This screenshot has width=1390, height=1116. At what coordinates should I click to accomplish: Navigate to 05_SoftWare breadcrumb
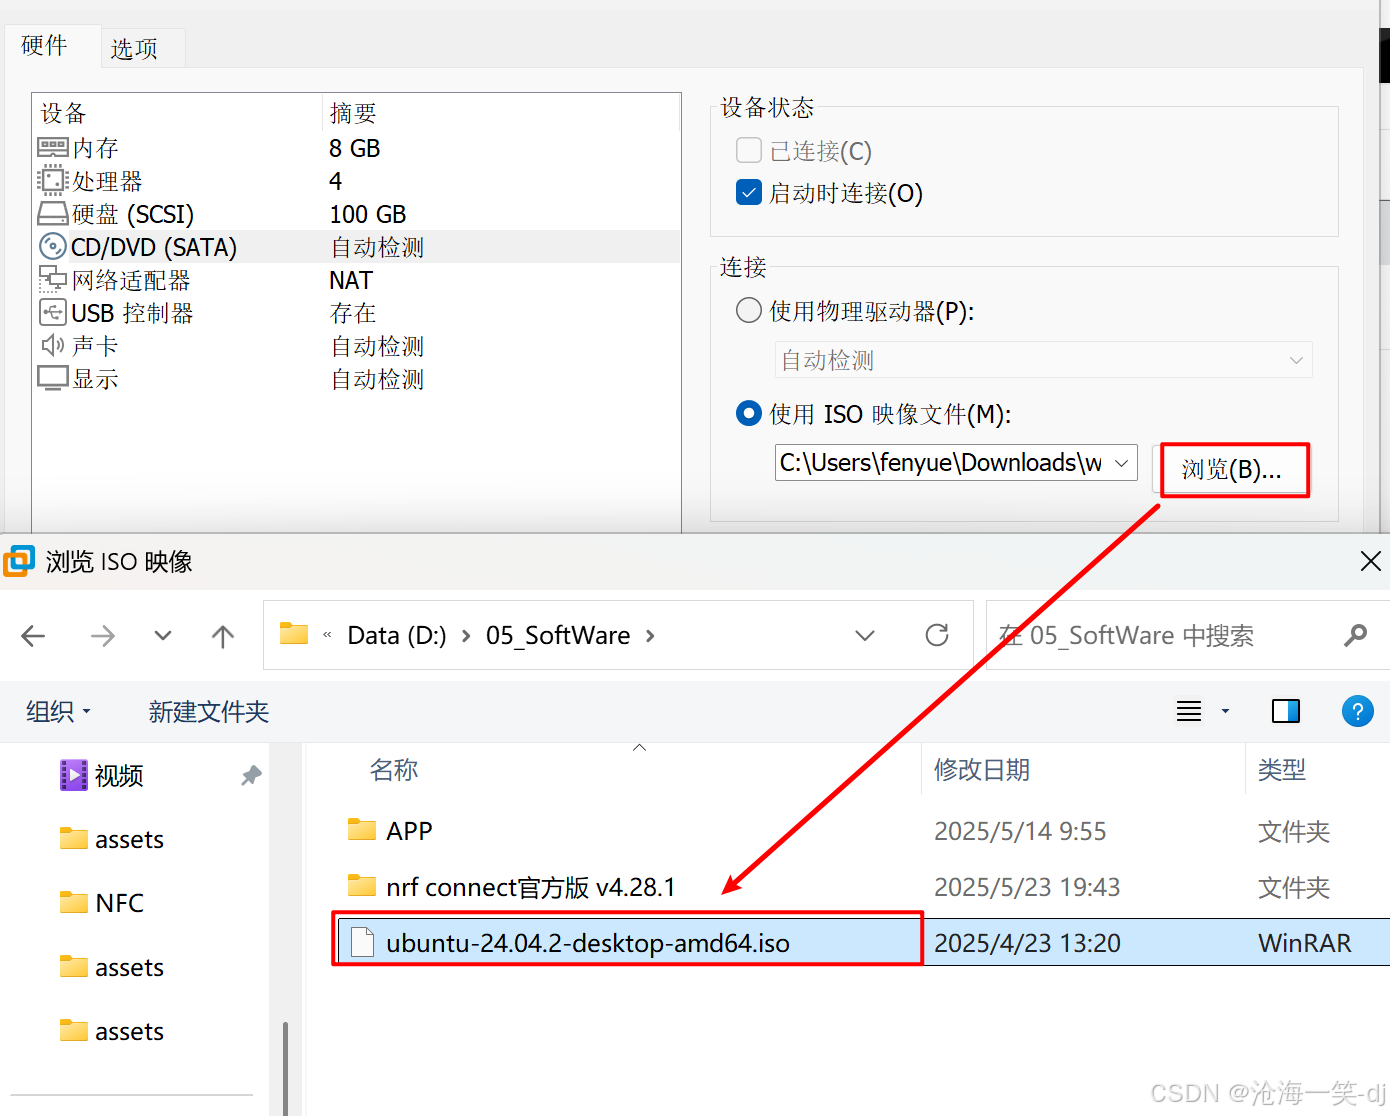point(558,636)
